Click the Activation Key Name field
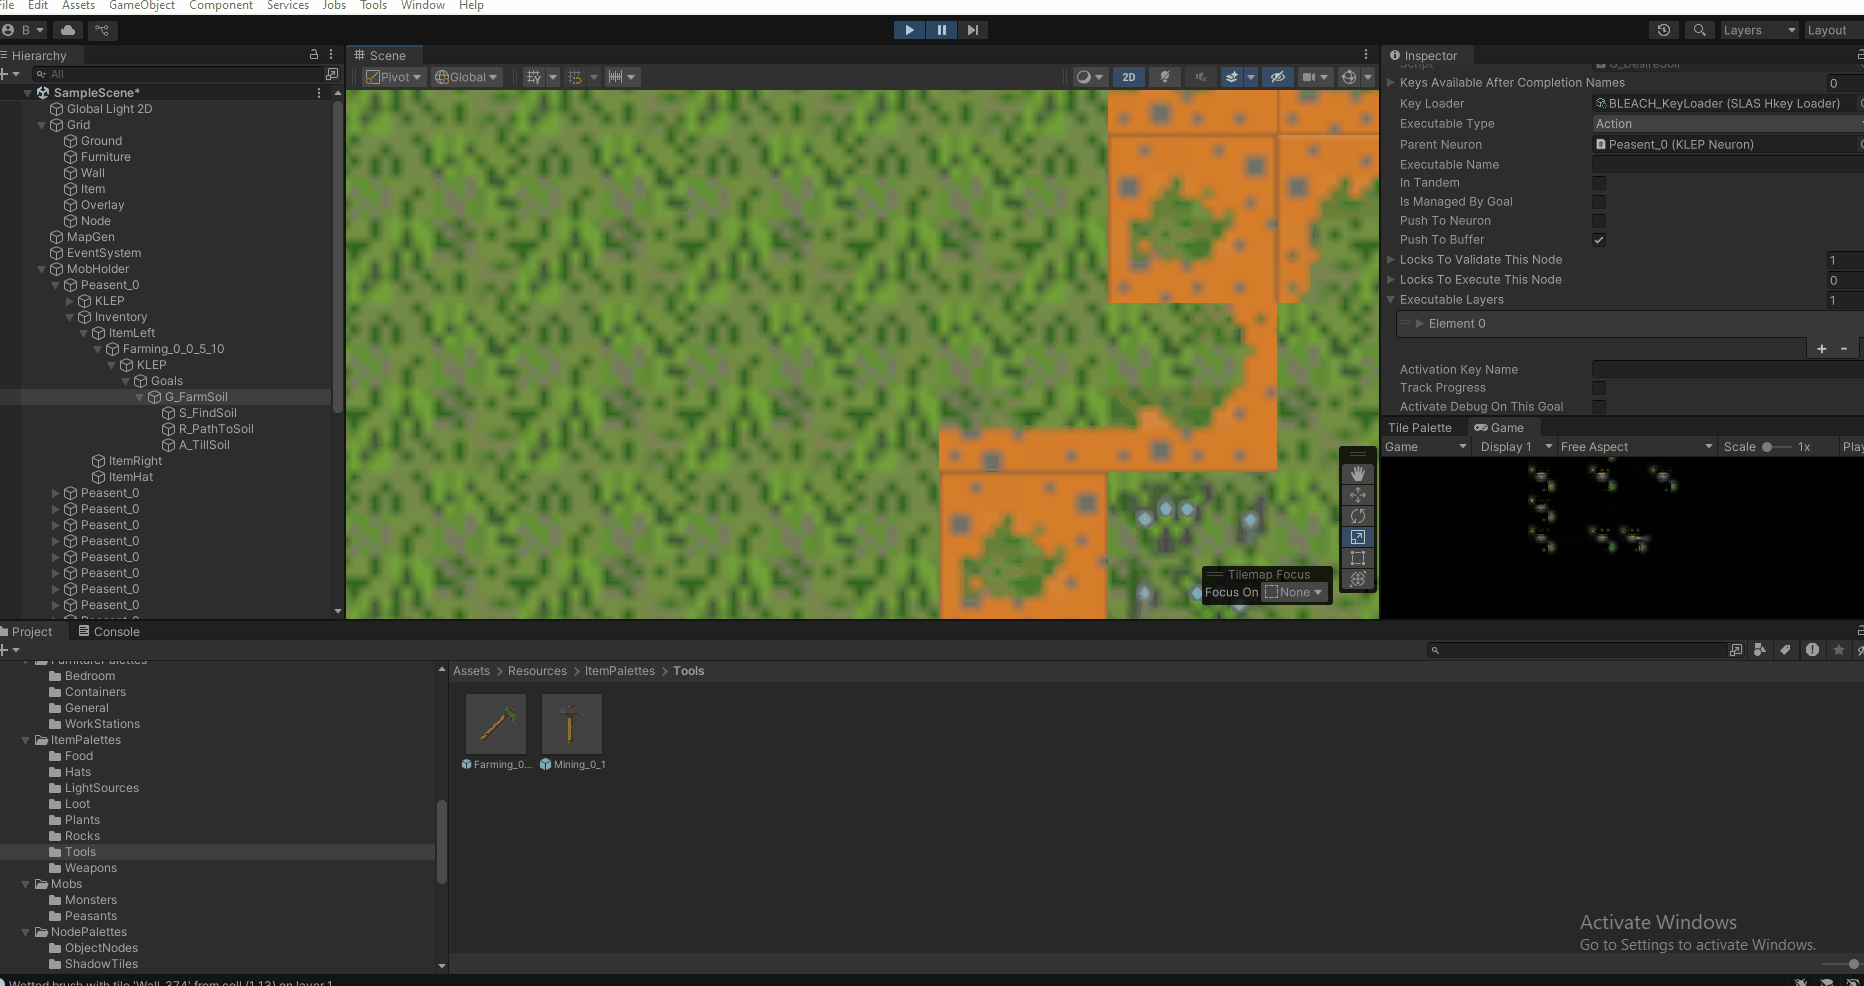The height and width of the screenshot is (986, 1864). [x=1727, y=370]
